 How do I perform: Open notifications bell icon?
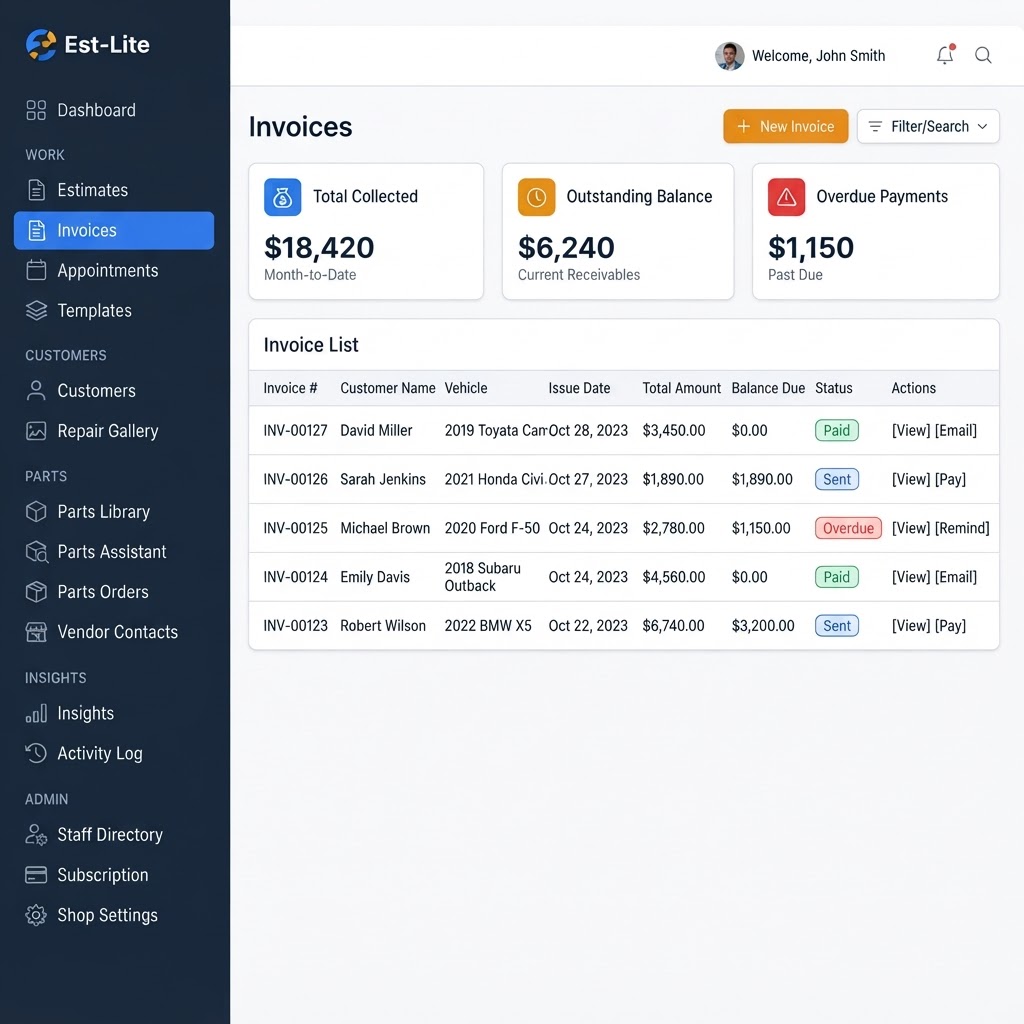coord(945,55)
